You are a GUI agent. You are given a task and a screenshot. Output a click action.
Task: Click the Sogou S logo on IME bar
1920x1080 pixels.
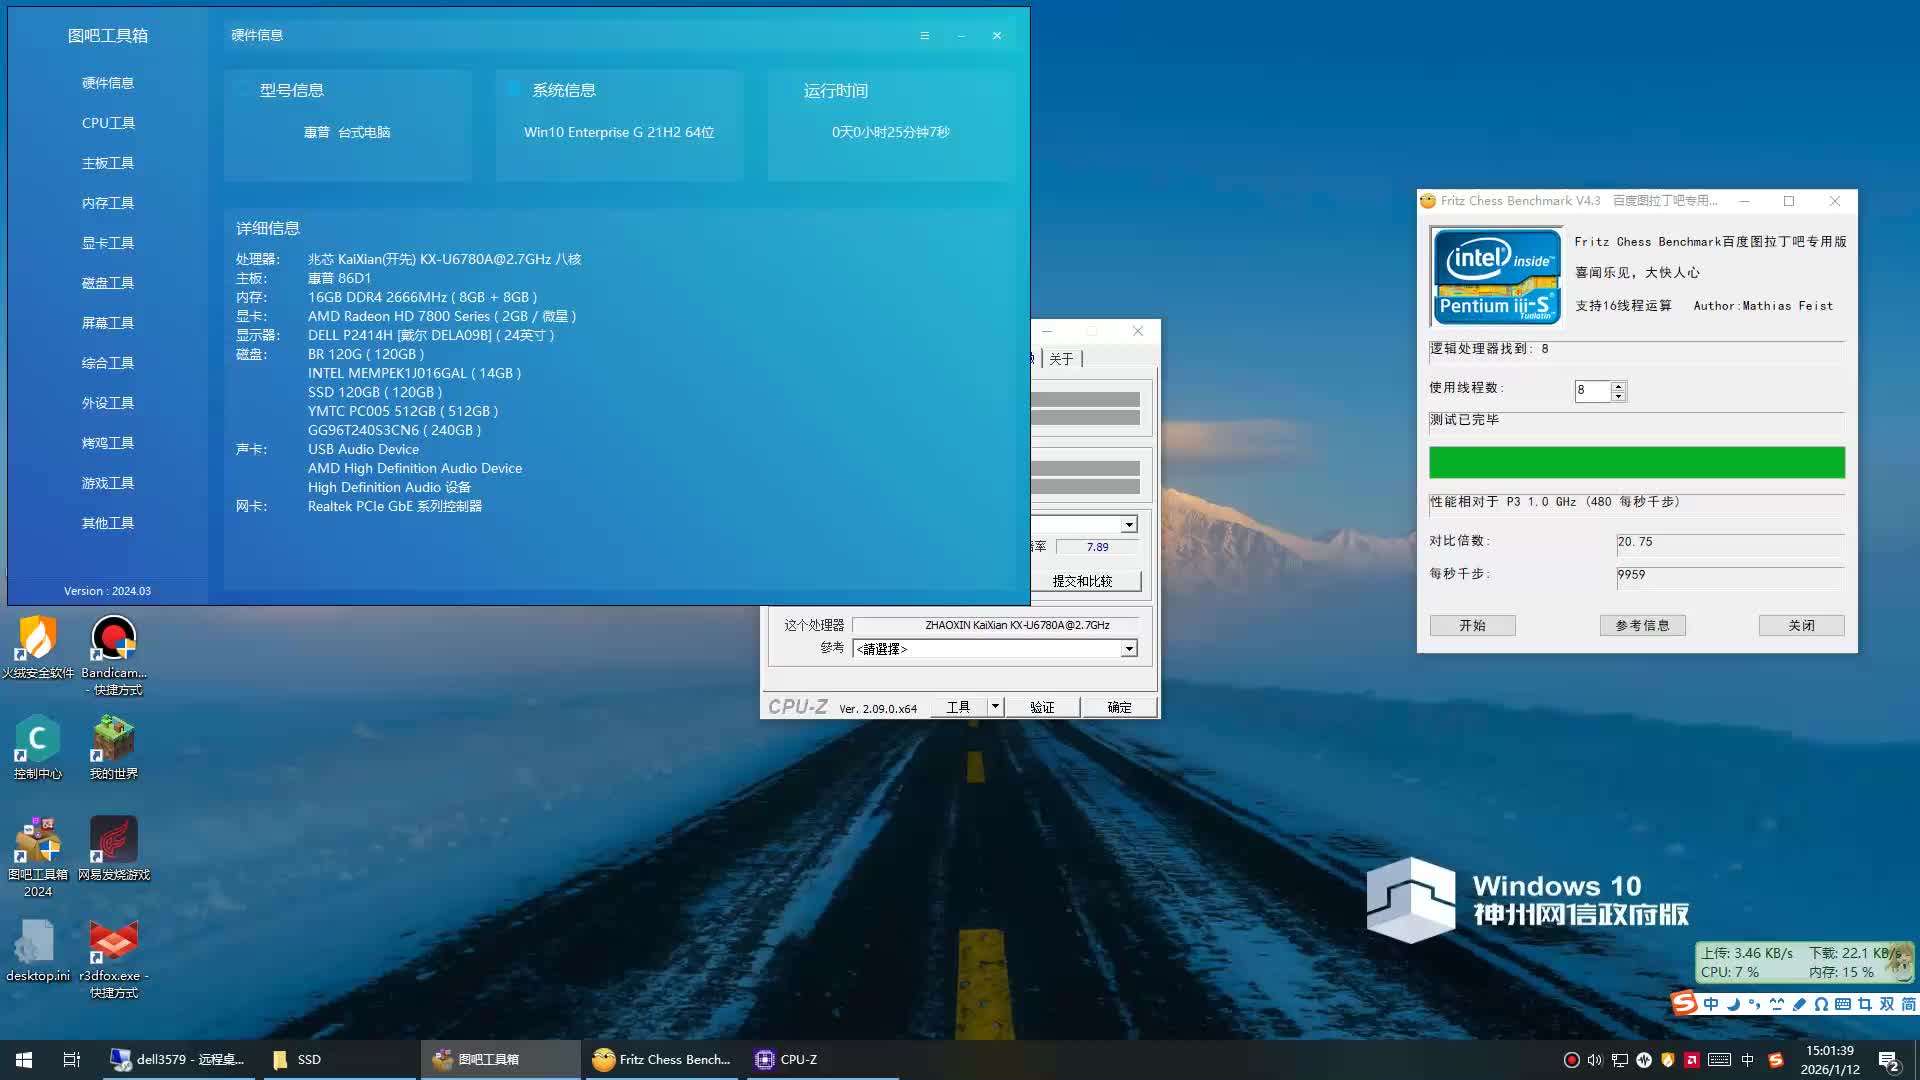(1685, 1003)
